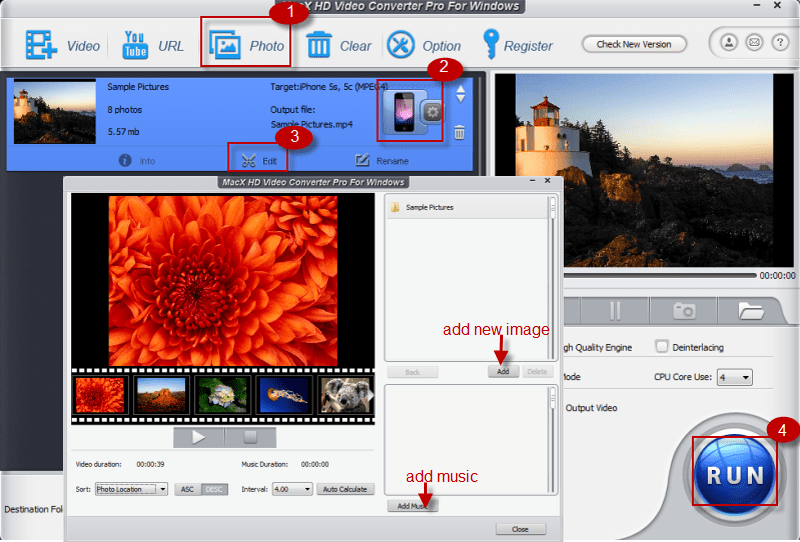Click the lighthouse preview in the main window
800x542 pixels.
pyautogui.click(x=644, y=170)
